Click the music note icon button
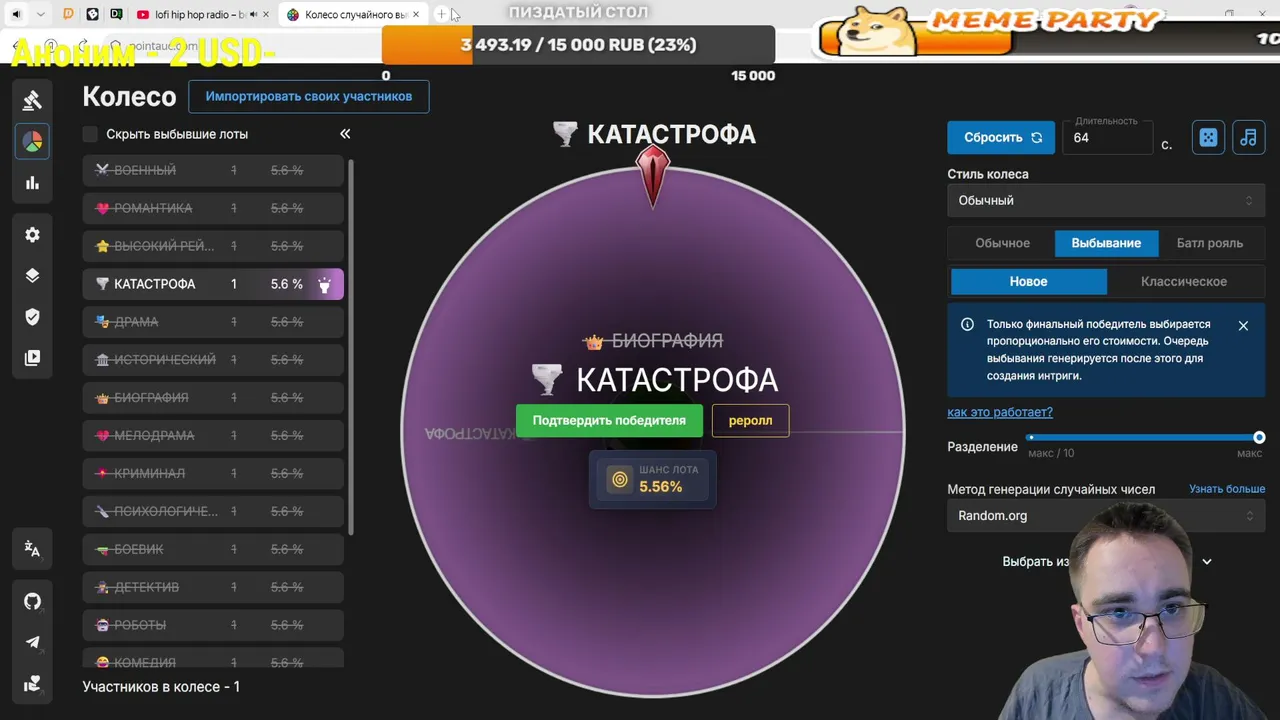The height and width of the screenshot is (720, 1280). coord(1248,137)
